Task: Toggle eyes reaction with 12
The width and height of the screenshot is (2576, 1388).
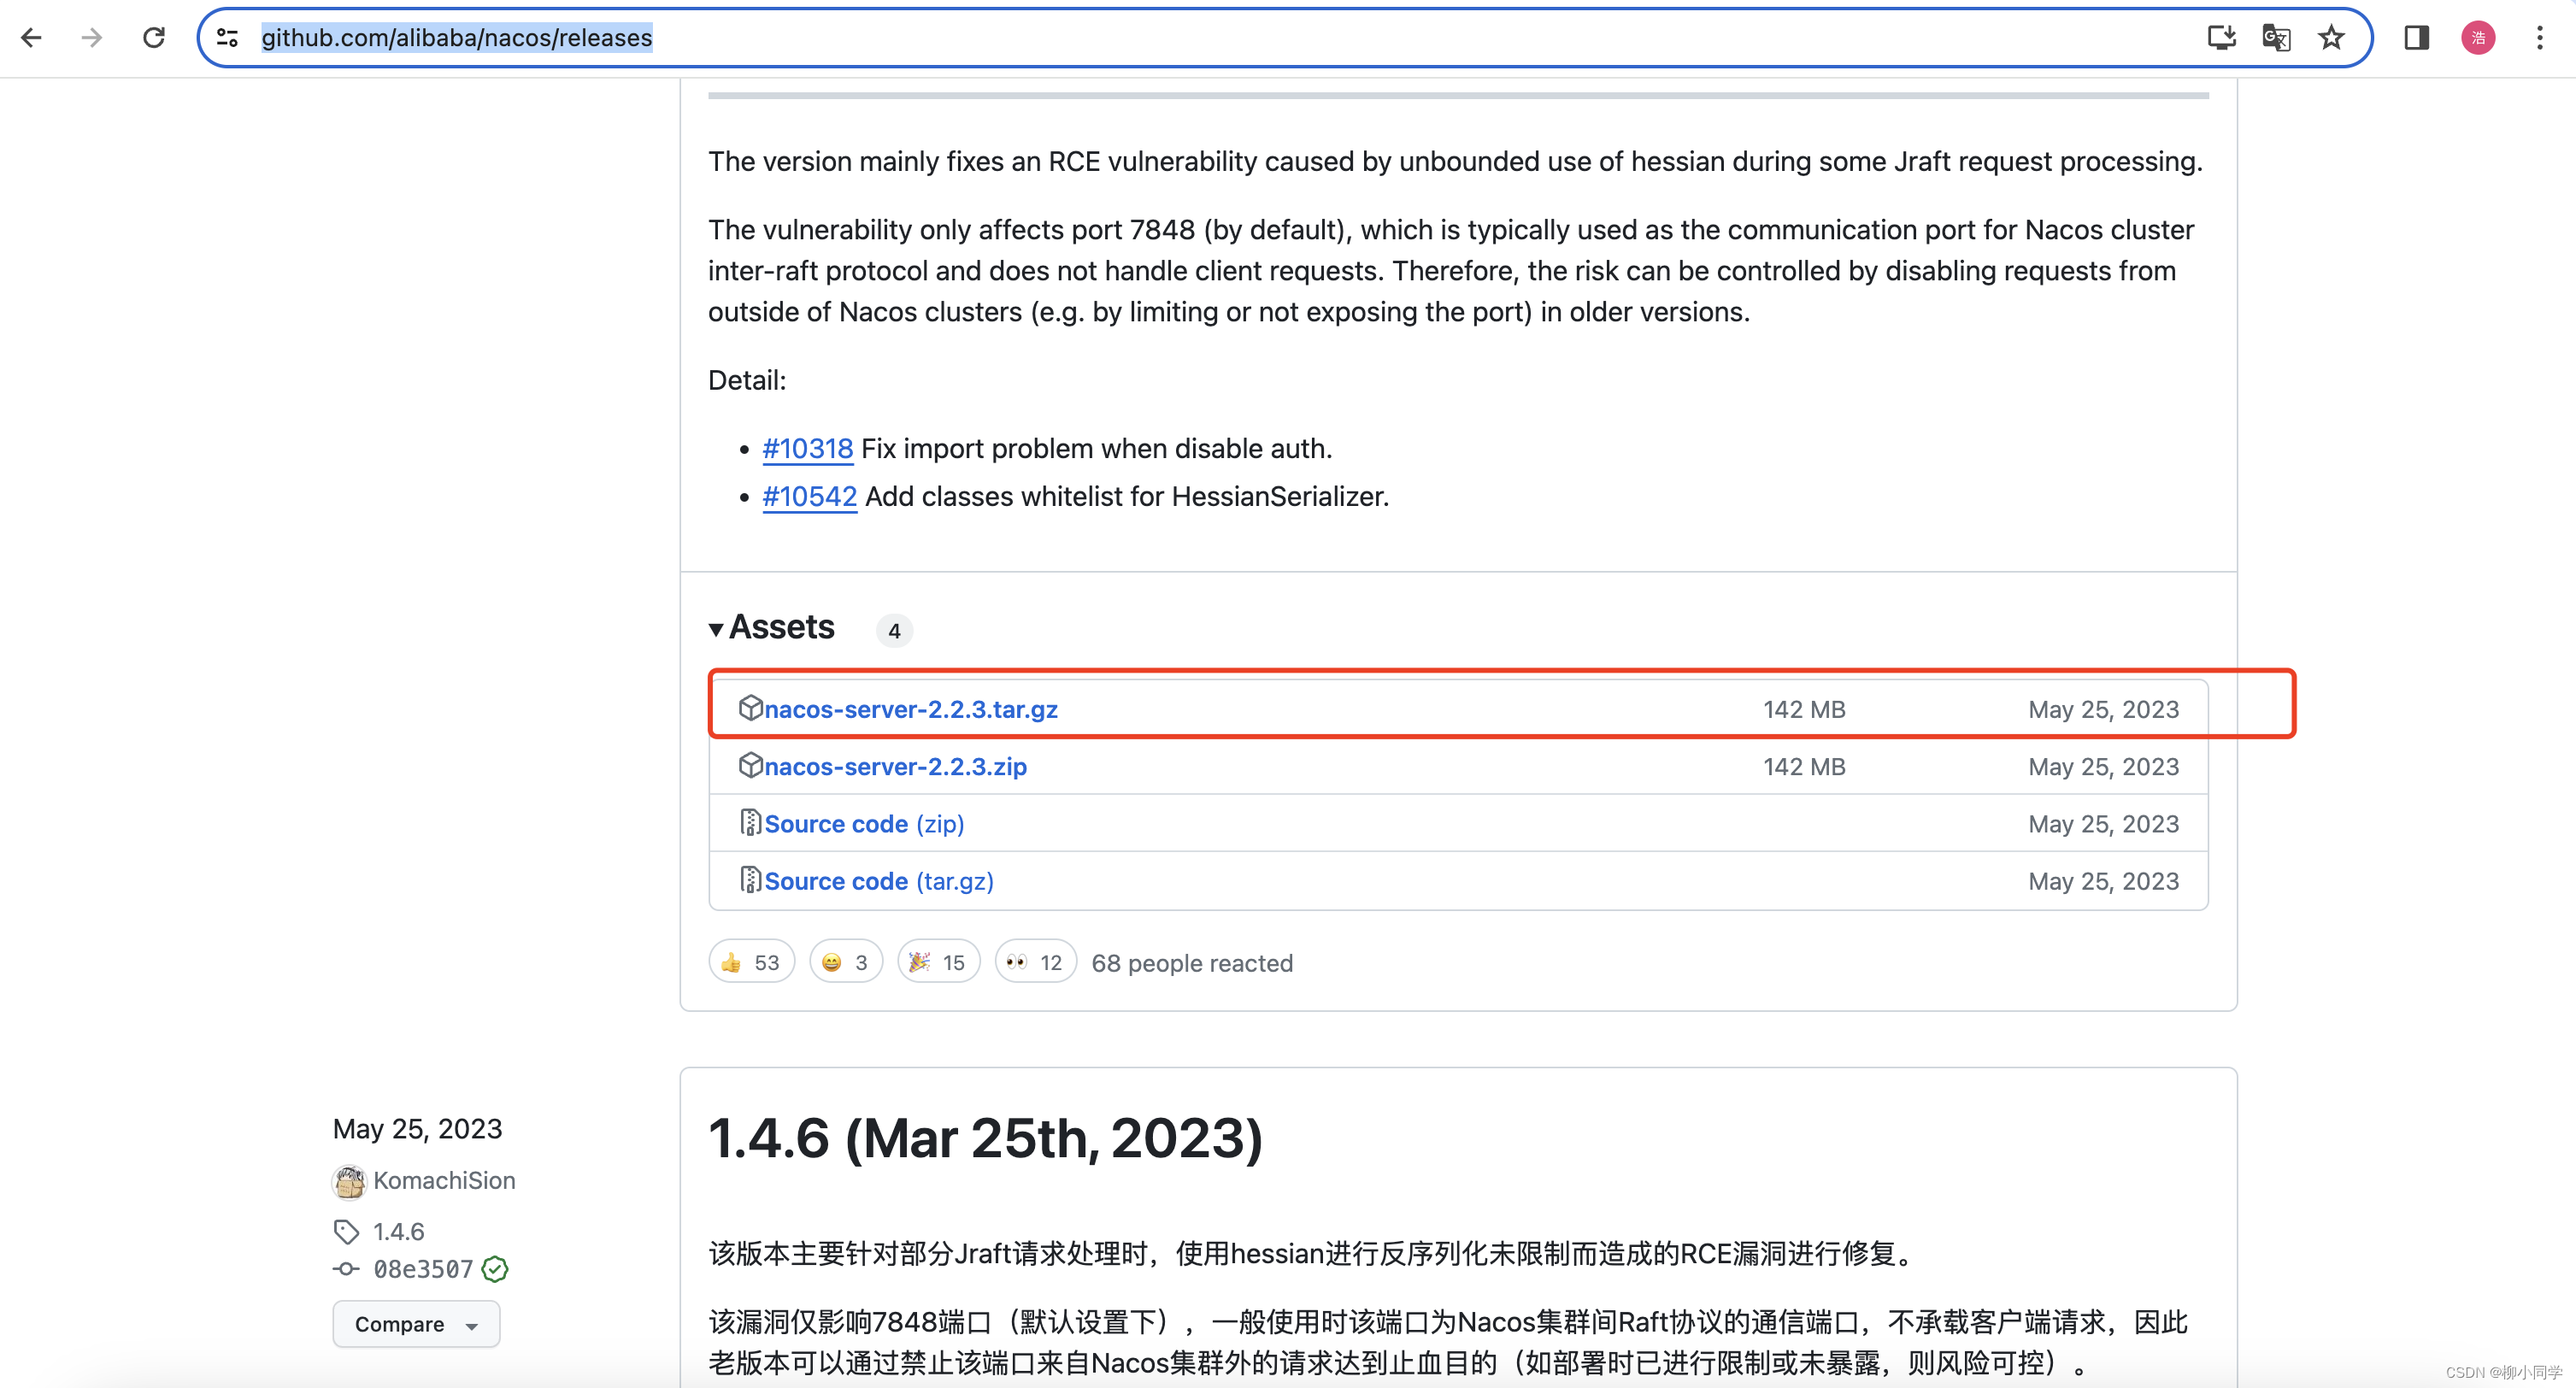Action: pos(1035,962)
